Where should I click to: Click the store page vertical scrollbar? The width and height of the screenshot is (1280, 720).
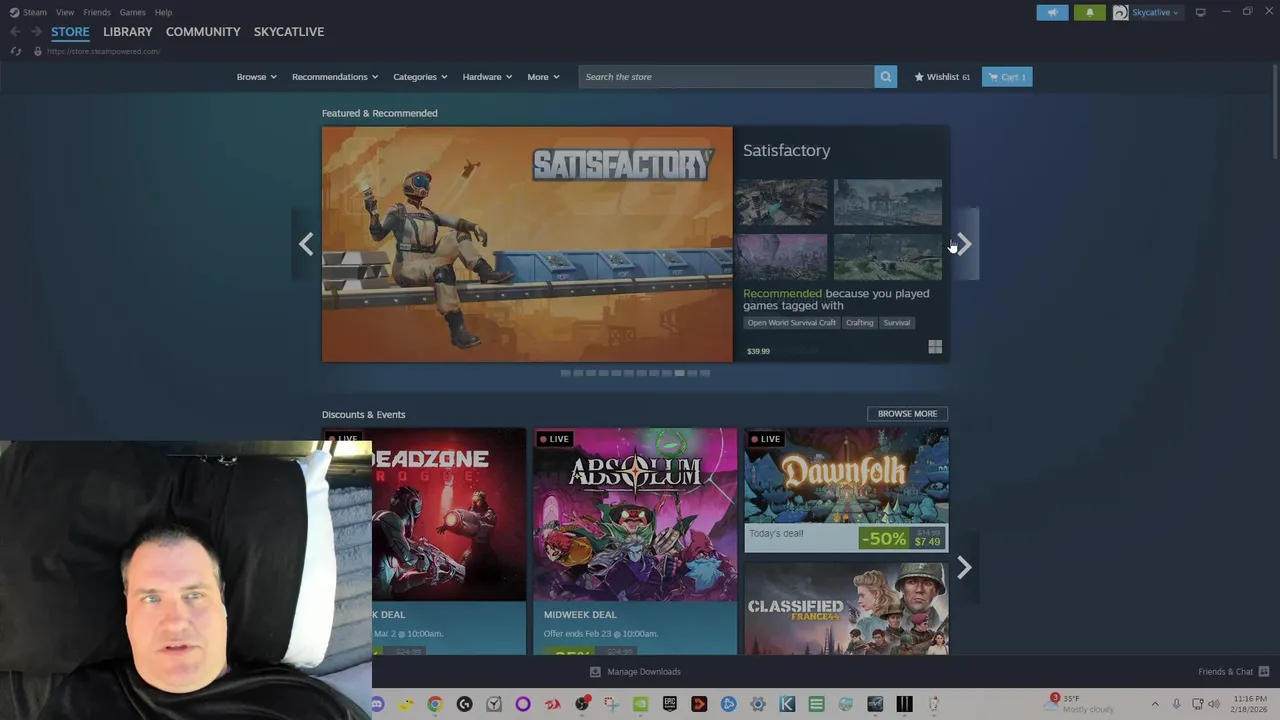1274,110
